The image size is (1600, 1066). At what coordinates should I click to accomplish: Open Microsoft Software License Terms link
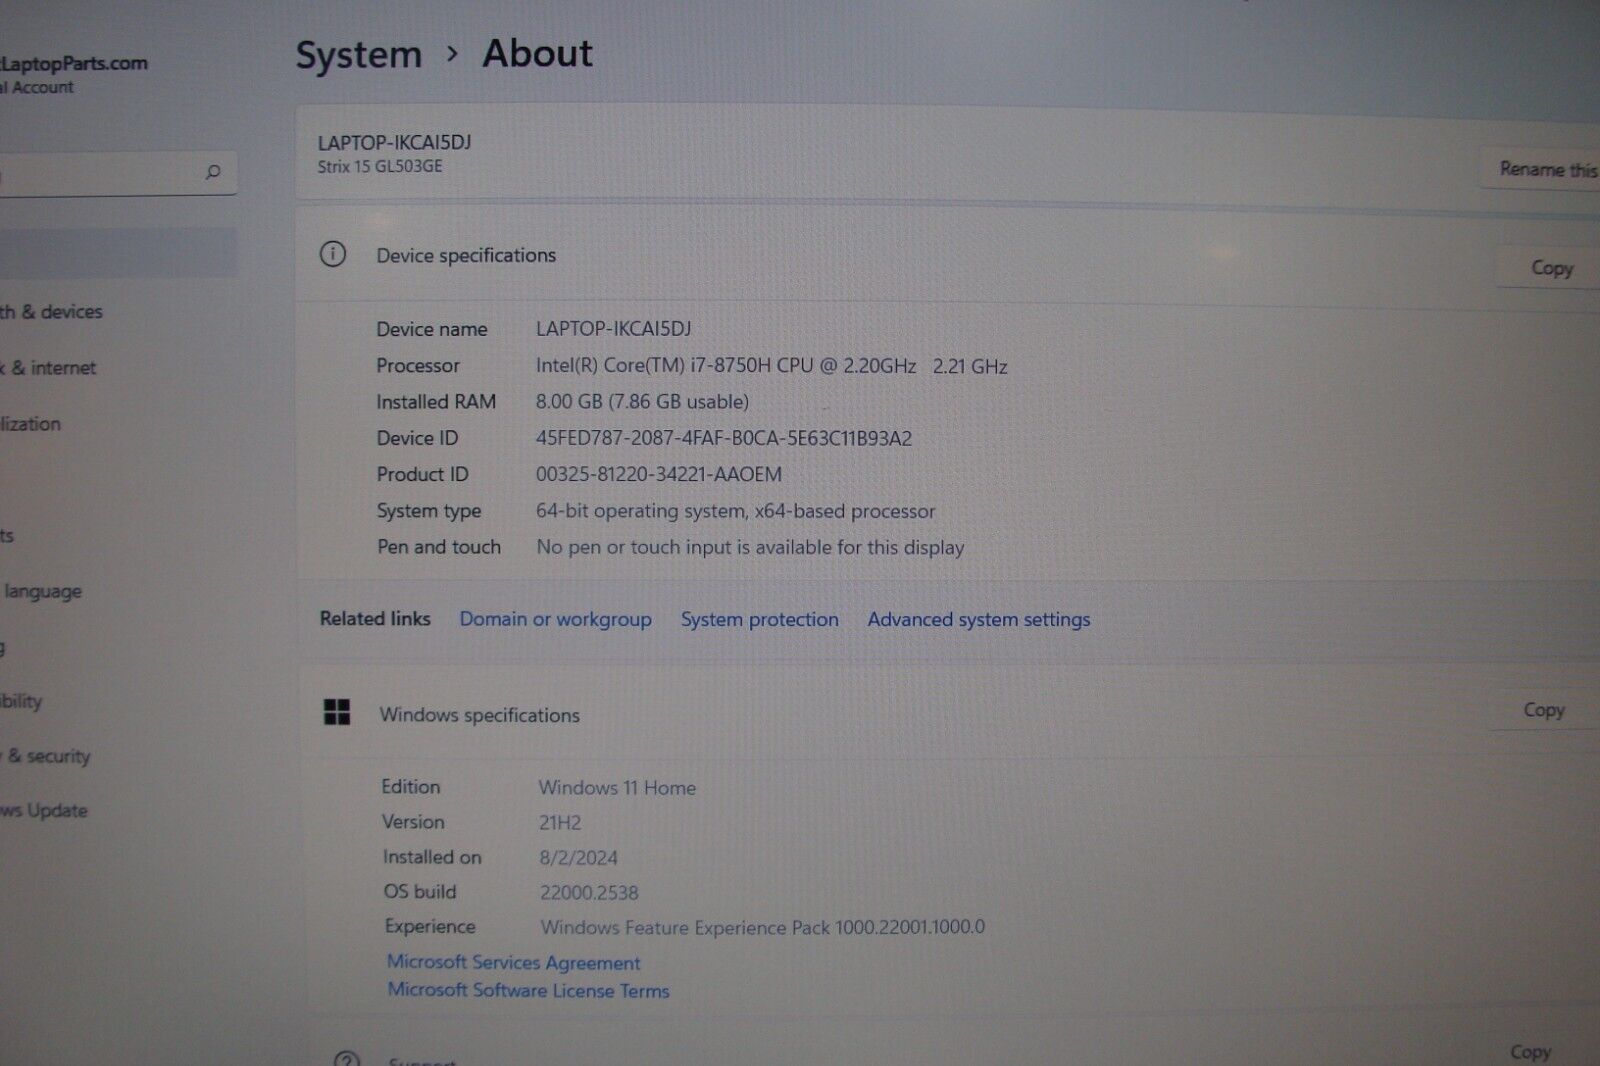pyautogui.click(x=528, y=990)
